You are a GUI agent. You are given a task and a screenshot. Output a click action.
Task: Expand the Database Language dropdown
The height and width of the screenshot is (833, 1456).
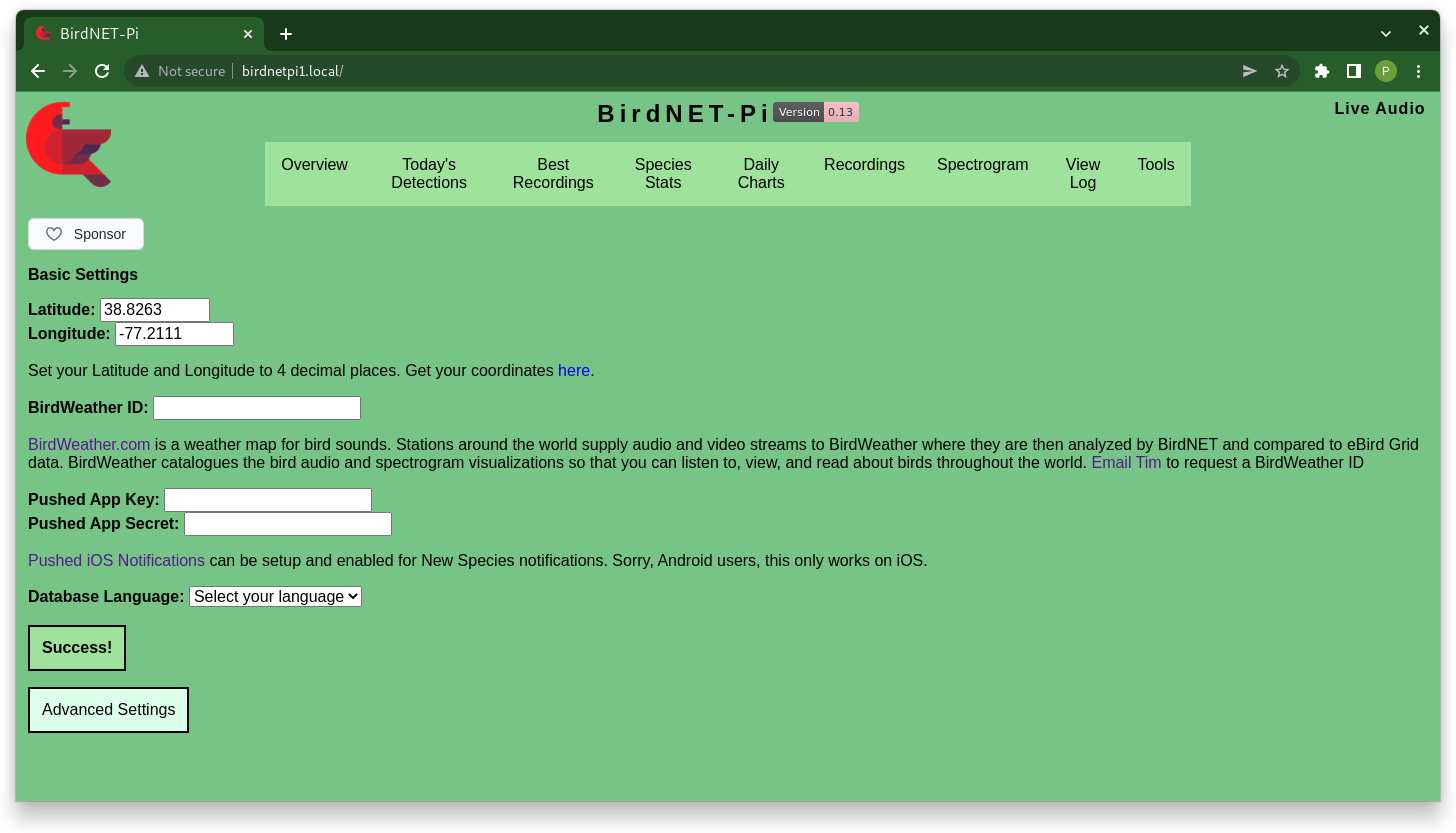pyautogui.click(x=275, y=597)
